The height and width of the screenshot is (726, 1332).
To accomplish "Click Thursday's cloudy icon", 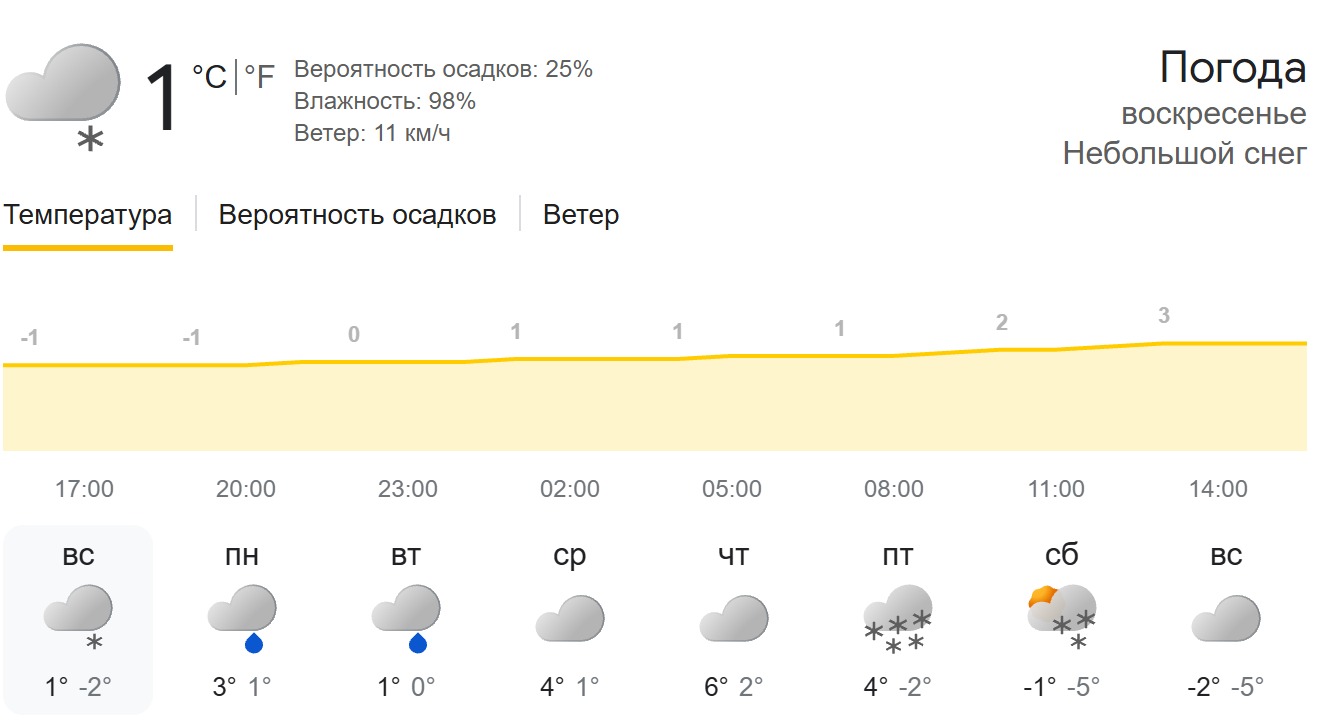I will 734,617.
